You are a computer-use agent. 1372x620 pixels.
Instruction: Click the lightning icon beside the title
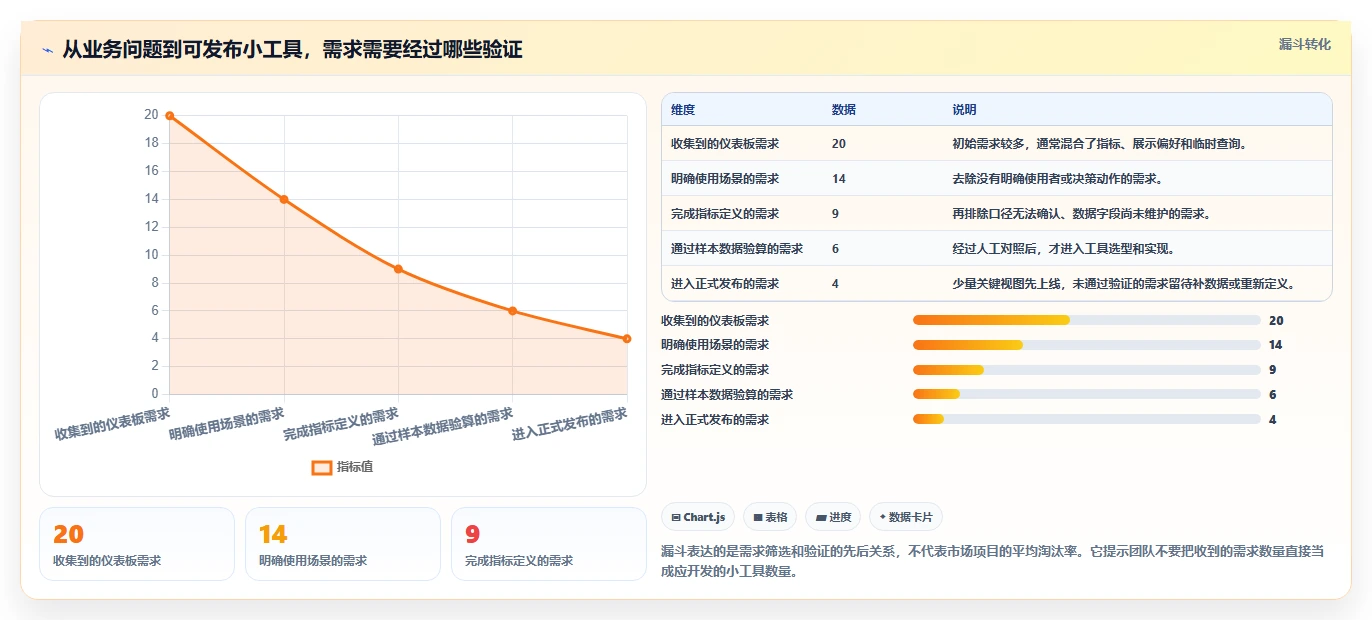pyautogui.click(x=48, y=50)
